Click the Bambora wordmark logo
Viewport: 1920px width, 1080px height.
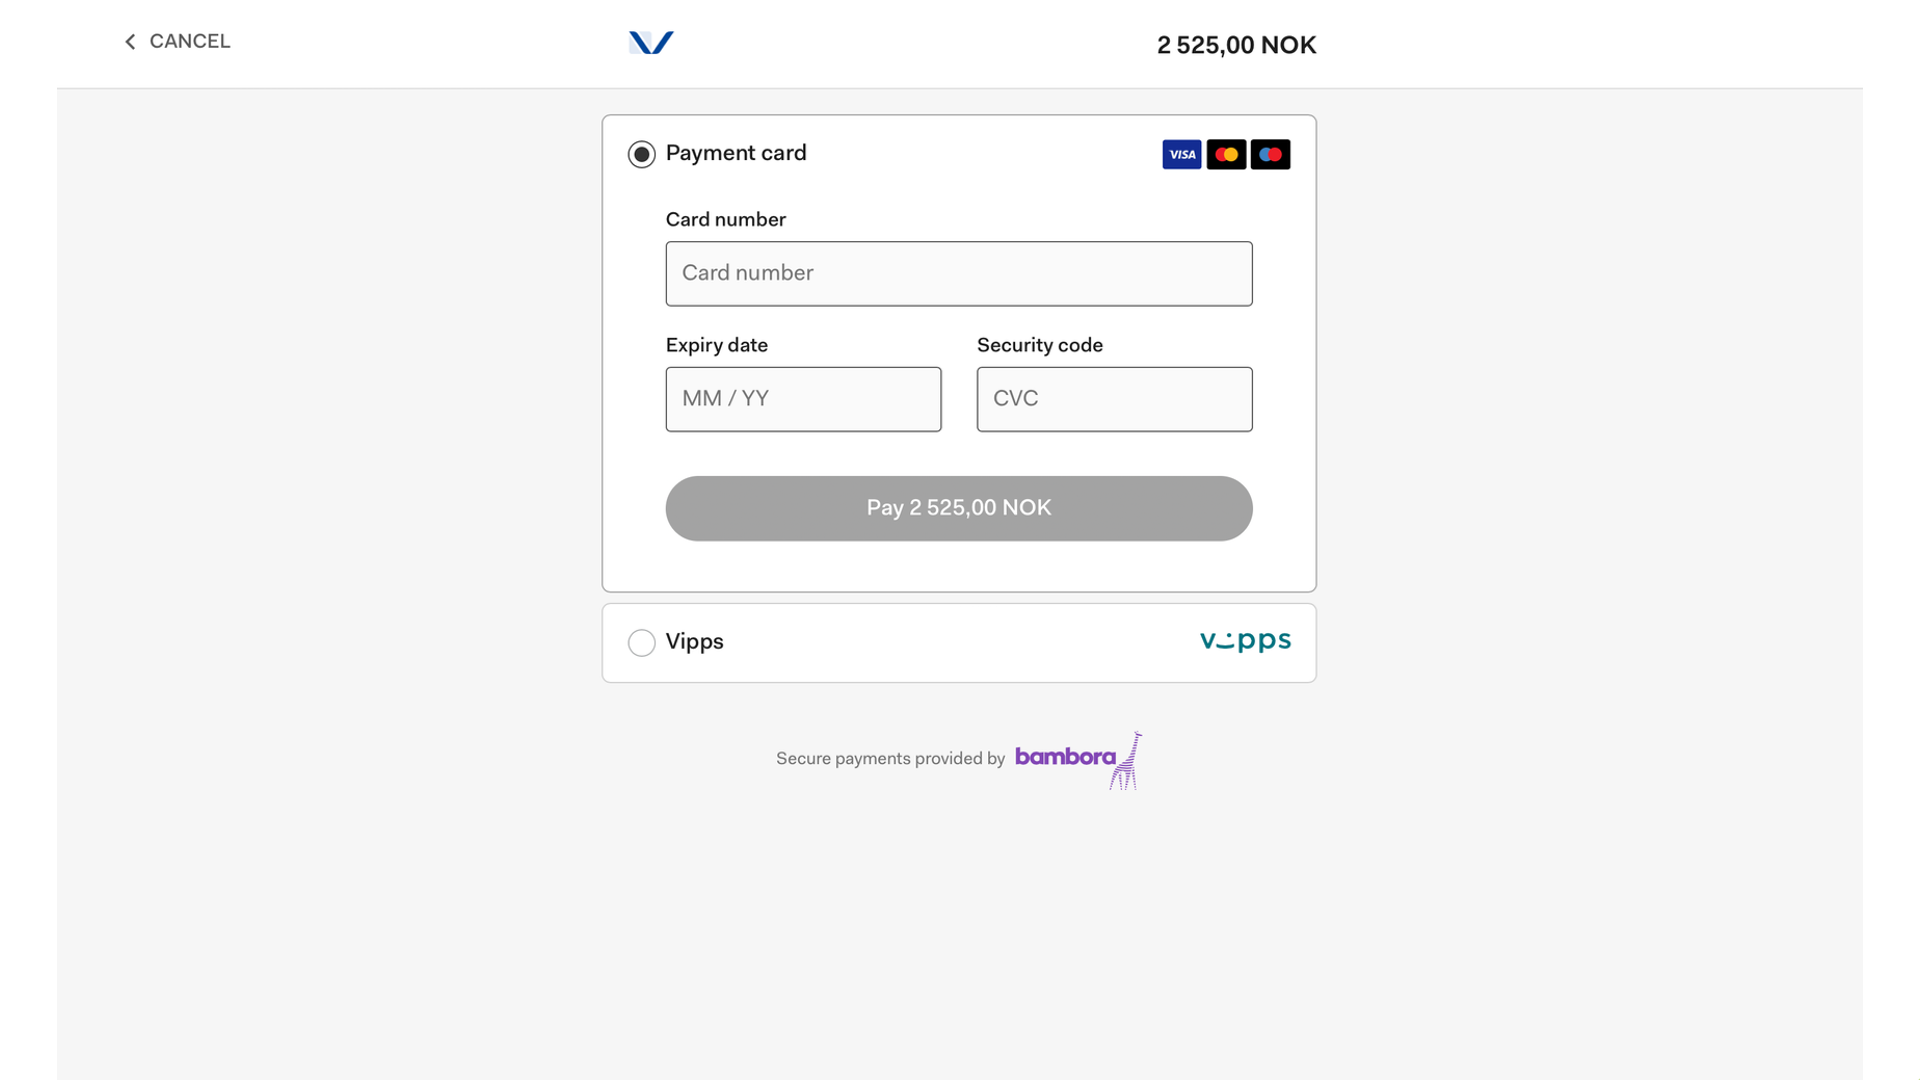pos(1065,757)
